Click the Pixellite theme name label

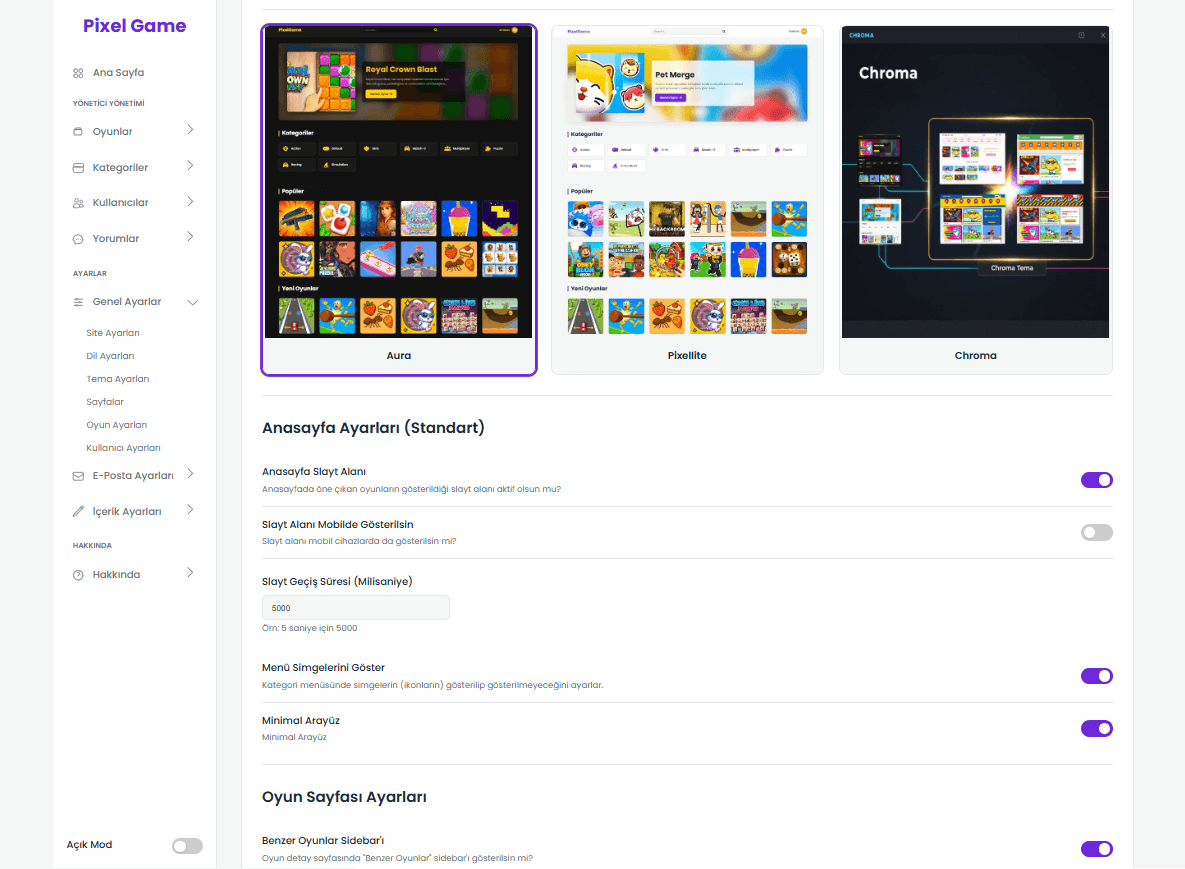click(687, 356)
